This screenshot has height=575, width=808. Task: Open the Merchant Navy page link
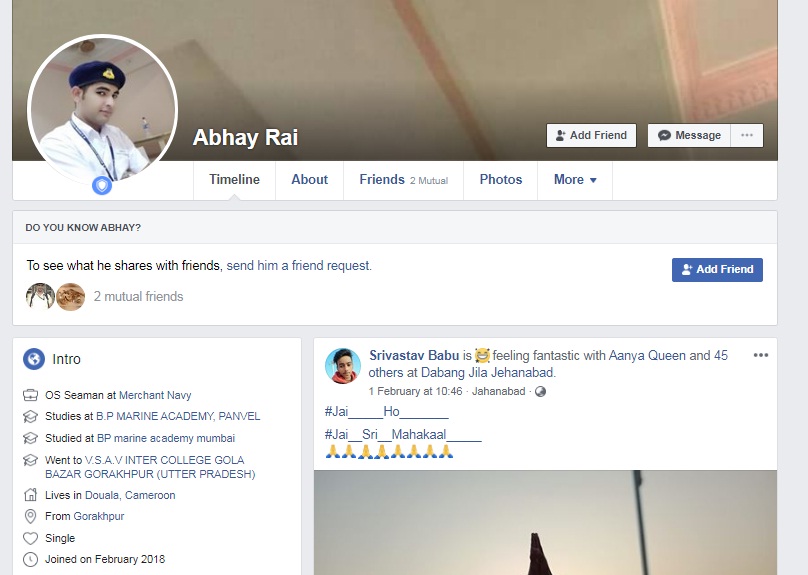coord(155,395)
